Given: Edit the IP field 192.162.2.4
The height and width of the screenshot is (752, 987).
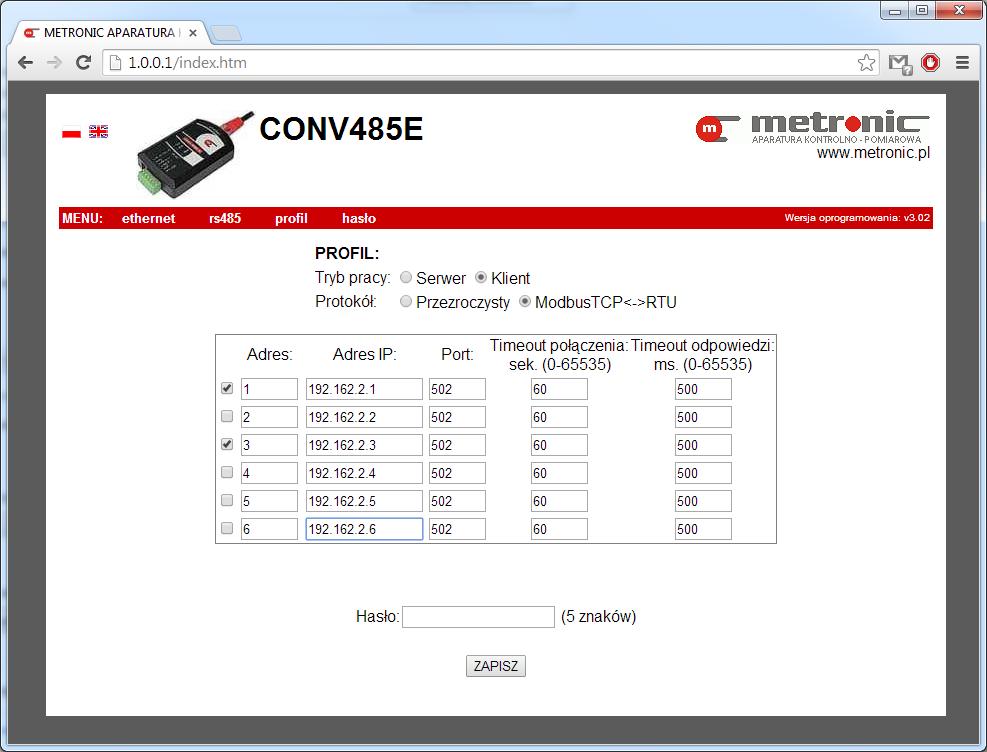Looking at the screenshot, I should [x=364, y=473].
